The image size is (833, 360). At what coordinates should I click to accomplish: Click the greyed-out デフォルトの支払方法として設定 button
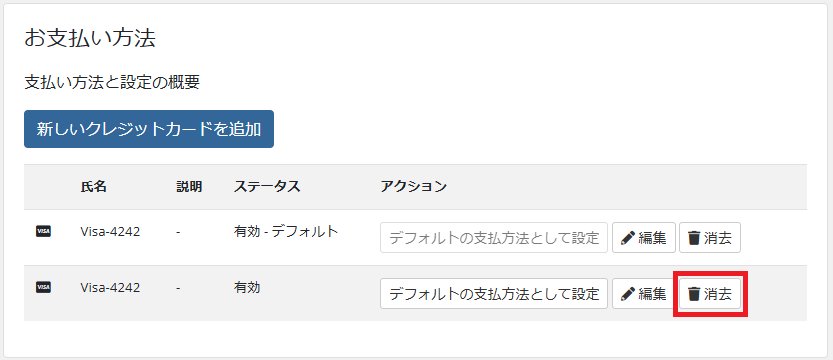(x=494, y=237)
